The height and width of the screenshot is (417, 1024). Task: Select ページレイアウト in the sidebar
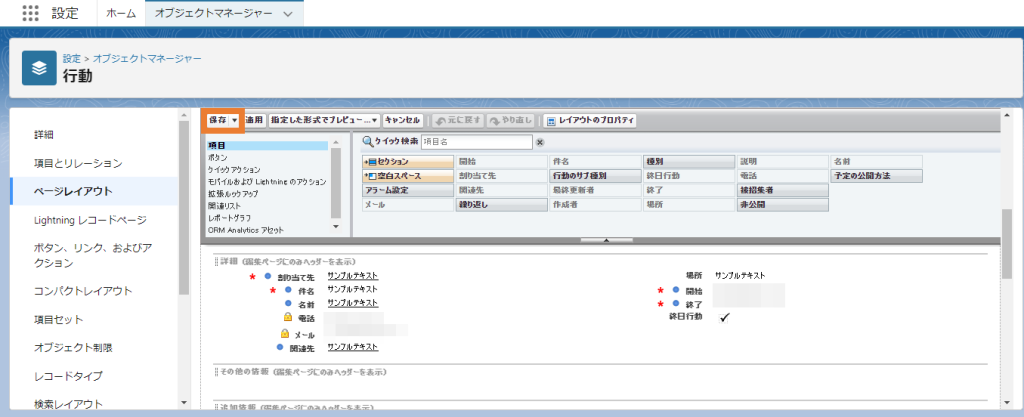[73, 191]
